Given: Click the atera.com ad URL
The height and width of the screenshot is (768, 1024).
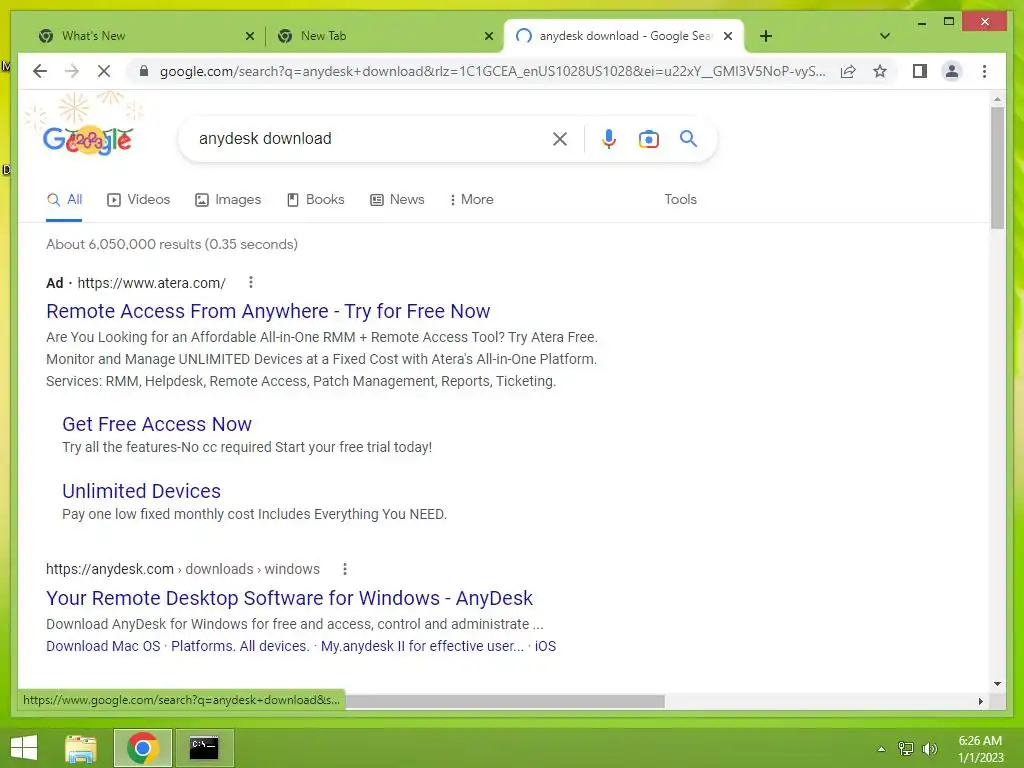Looking at the screenshot, I should (x=152, y=283).
